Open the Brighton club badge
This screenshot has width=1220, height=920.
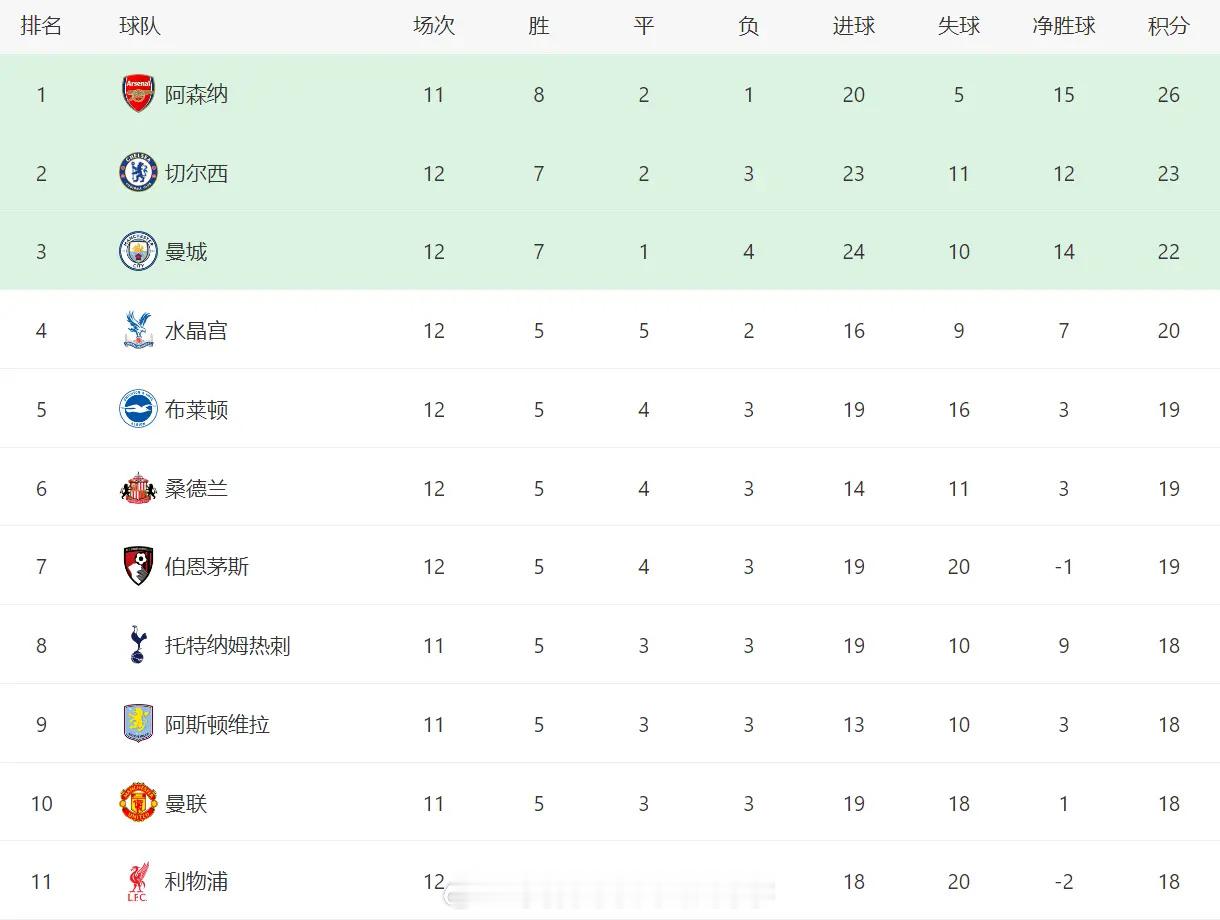(138, 409)
